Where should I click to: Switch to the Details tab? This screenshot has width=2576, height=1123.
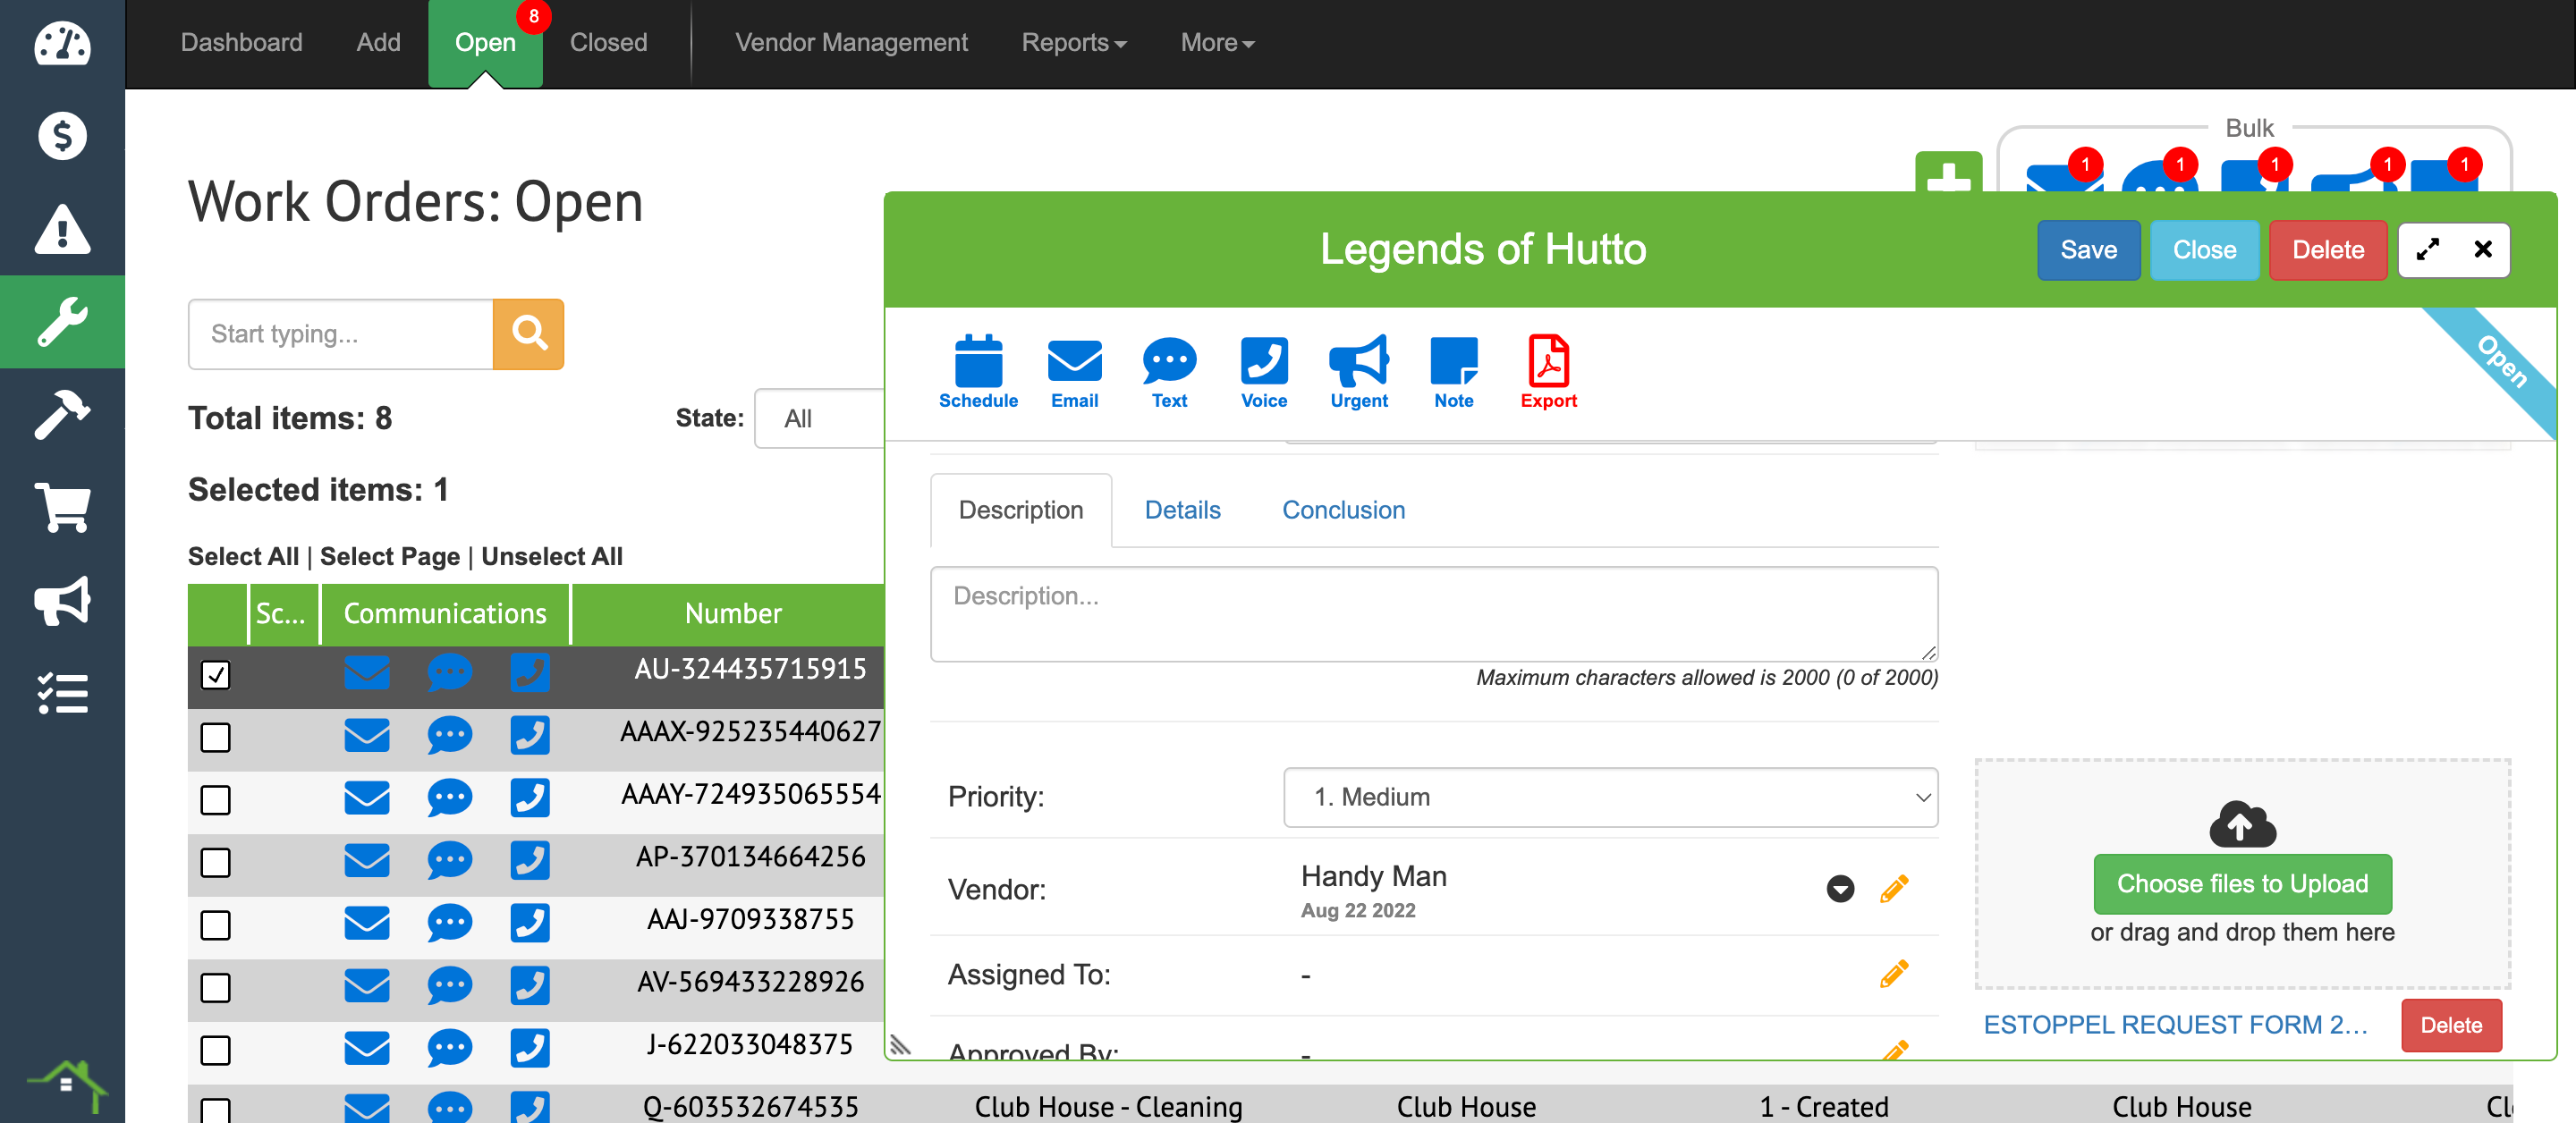coord(1181,510)
